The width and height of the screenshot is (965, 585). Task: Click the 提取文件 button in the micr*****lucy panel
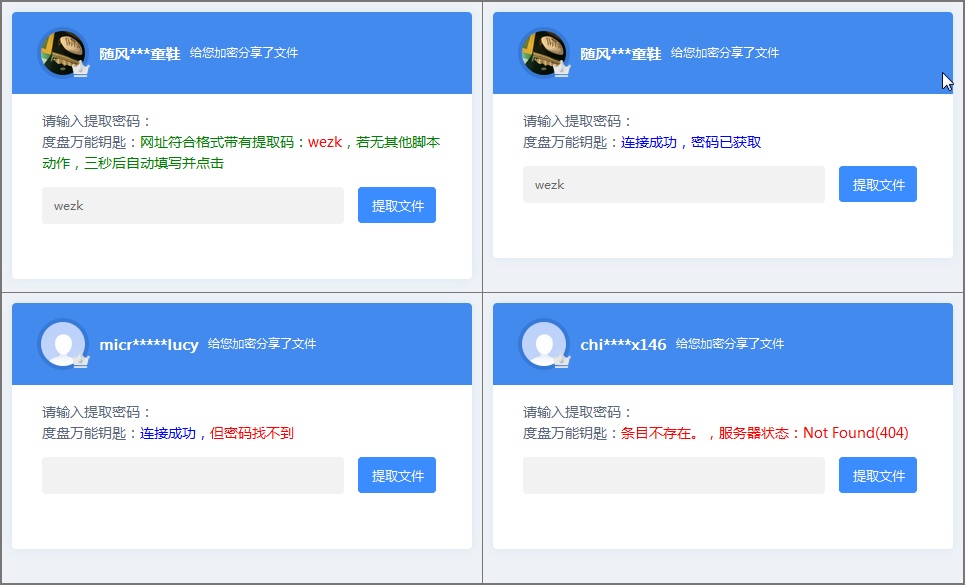point(397,475)
